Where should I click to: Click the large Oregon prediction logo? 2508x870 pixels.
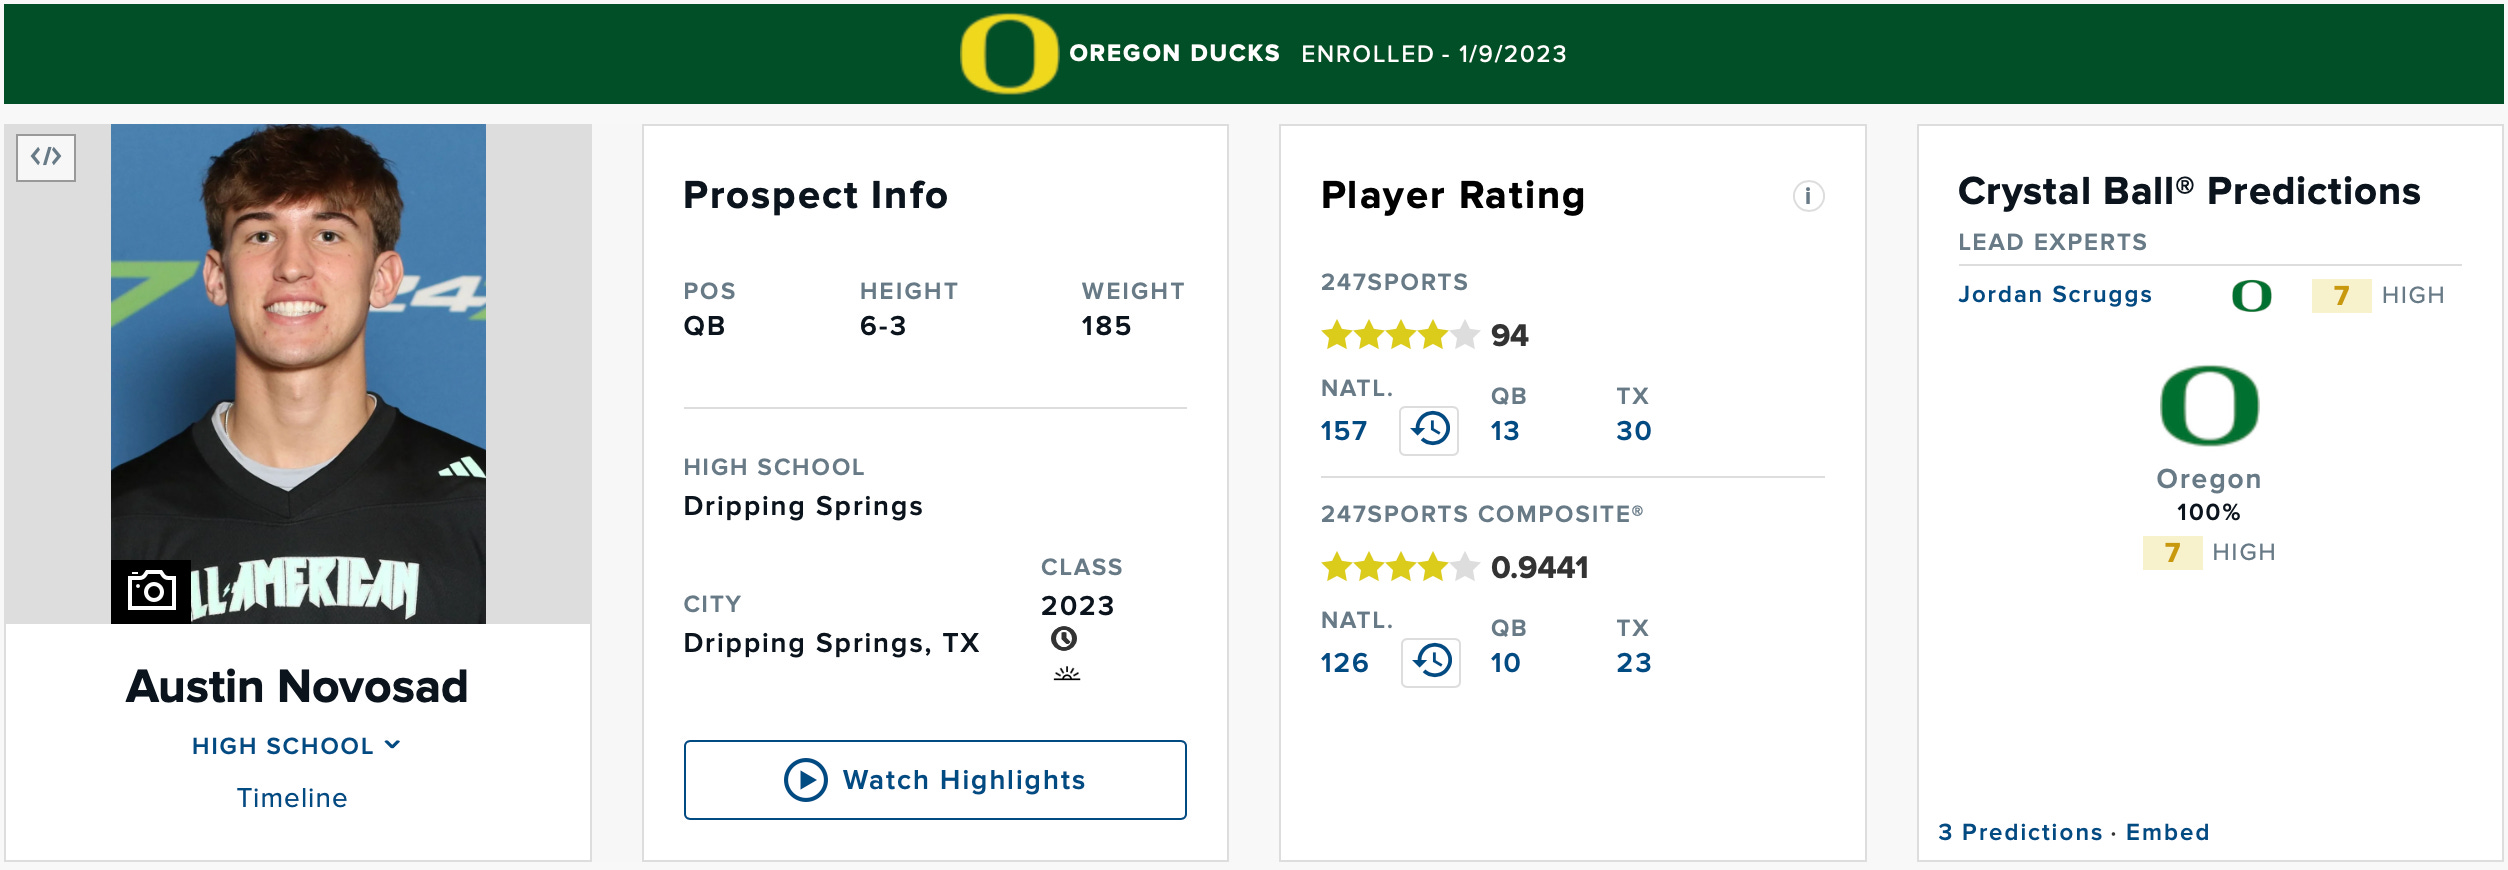point(2209,406)
